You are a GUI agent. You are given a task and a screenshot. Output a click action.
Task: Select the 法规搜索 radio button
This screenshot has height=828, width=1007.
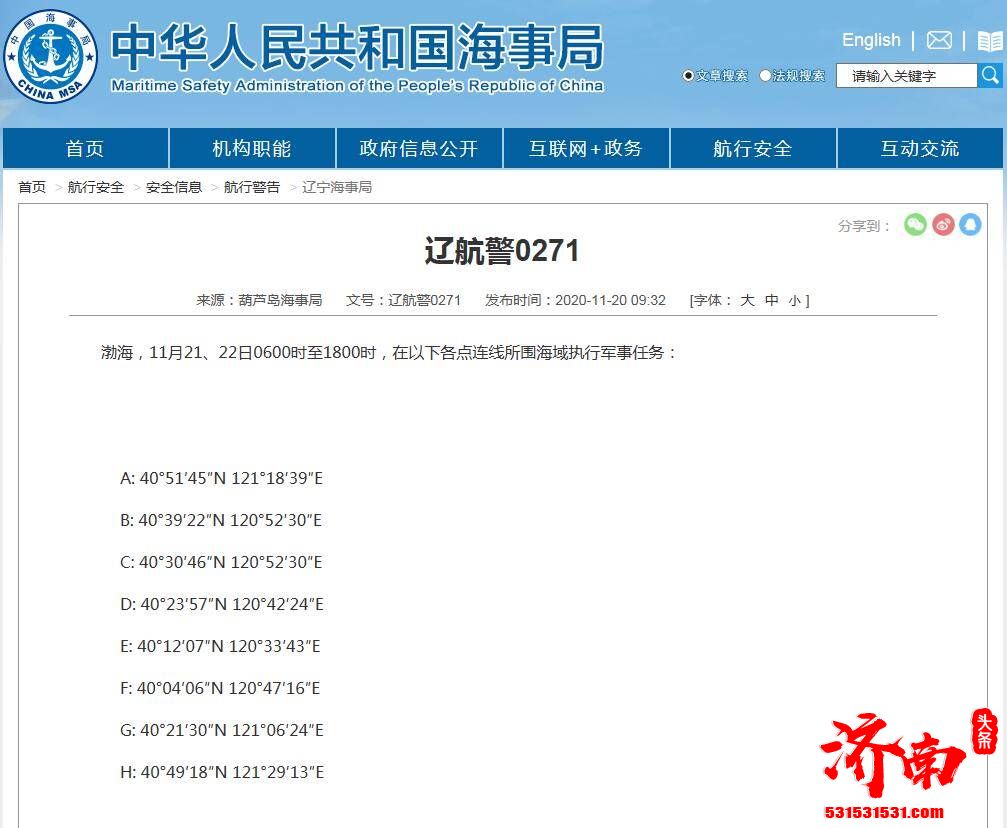tap(764, 76)
